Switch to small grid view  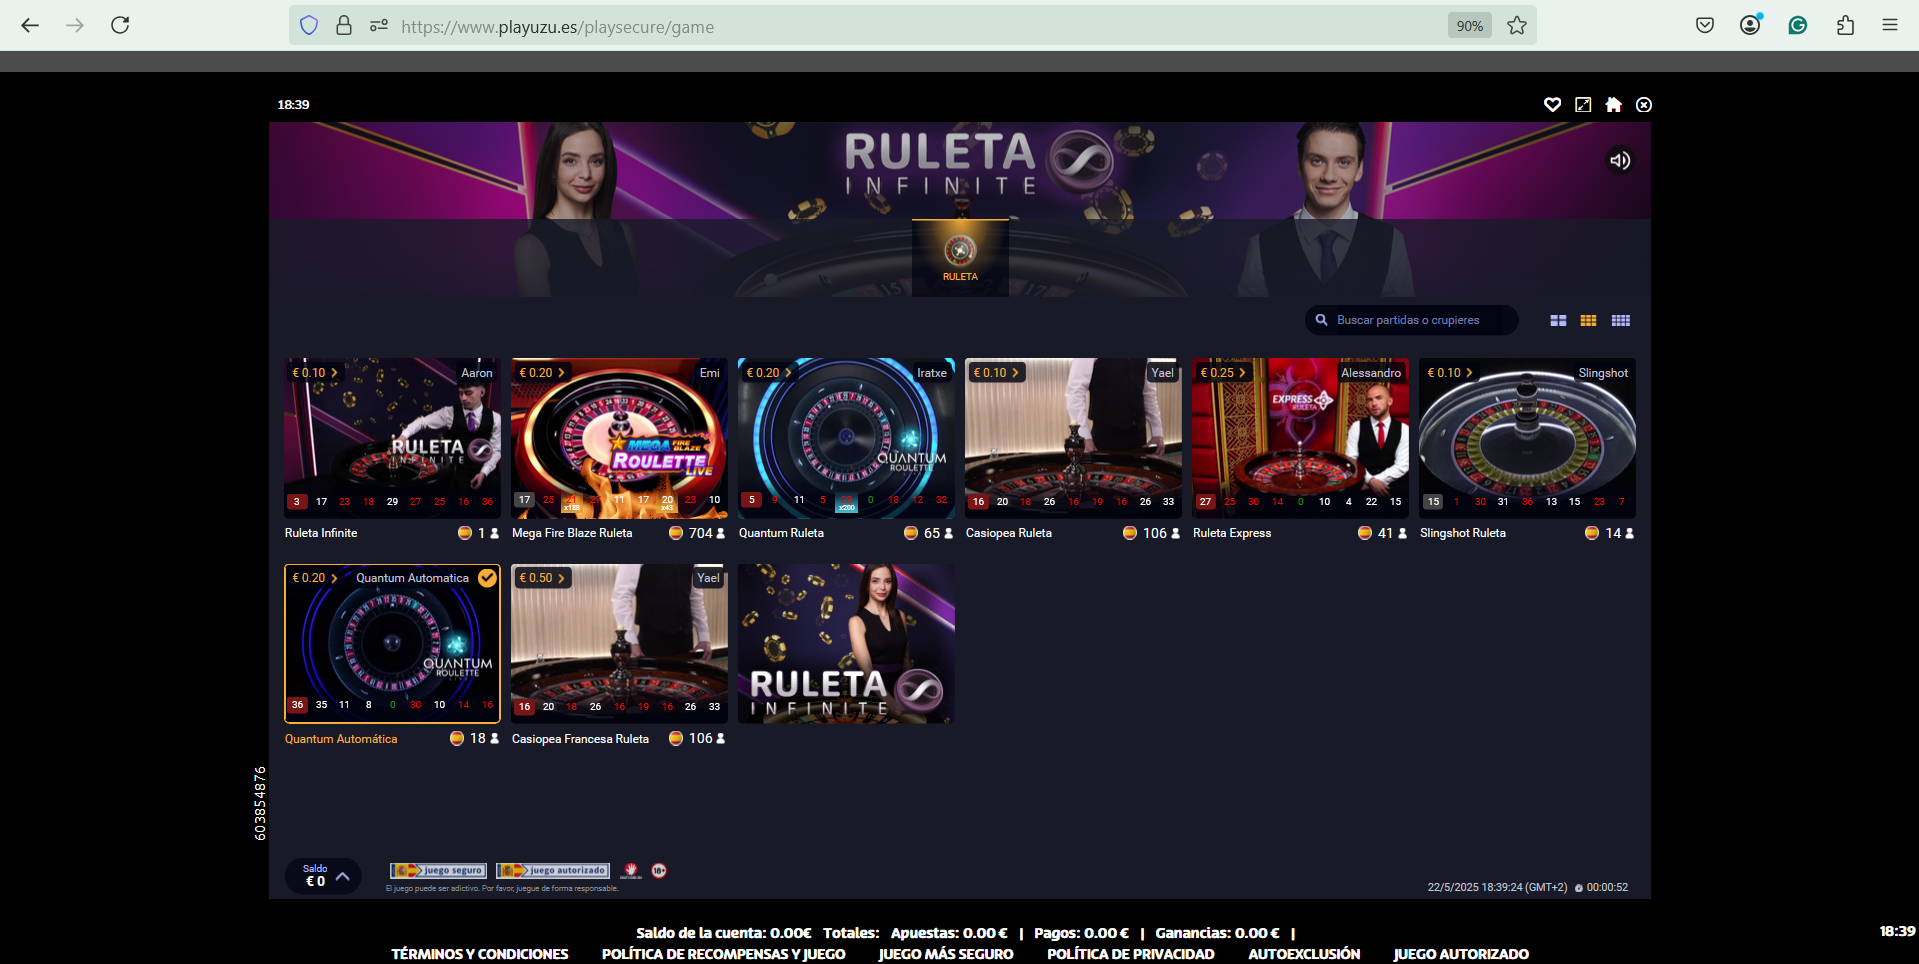(x=1620, y=320)
